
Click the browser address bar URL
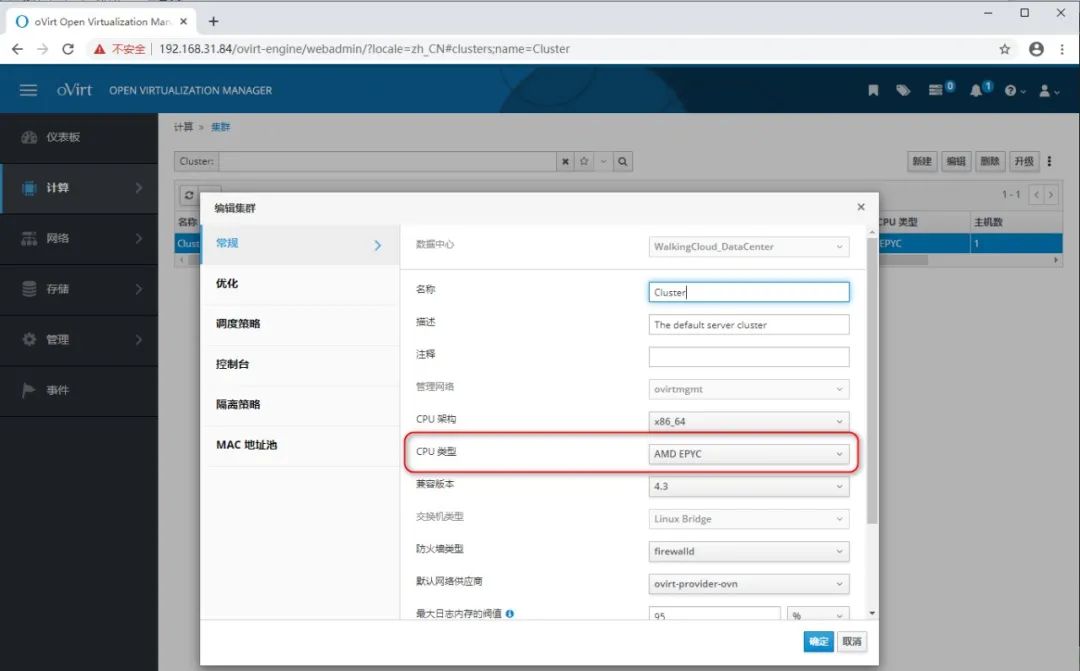(x=364, y=49)
